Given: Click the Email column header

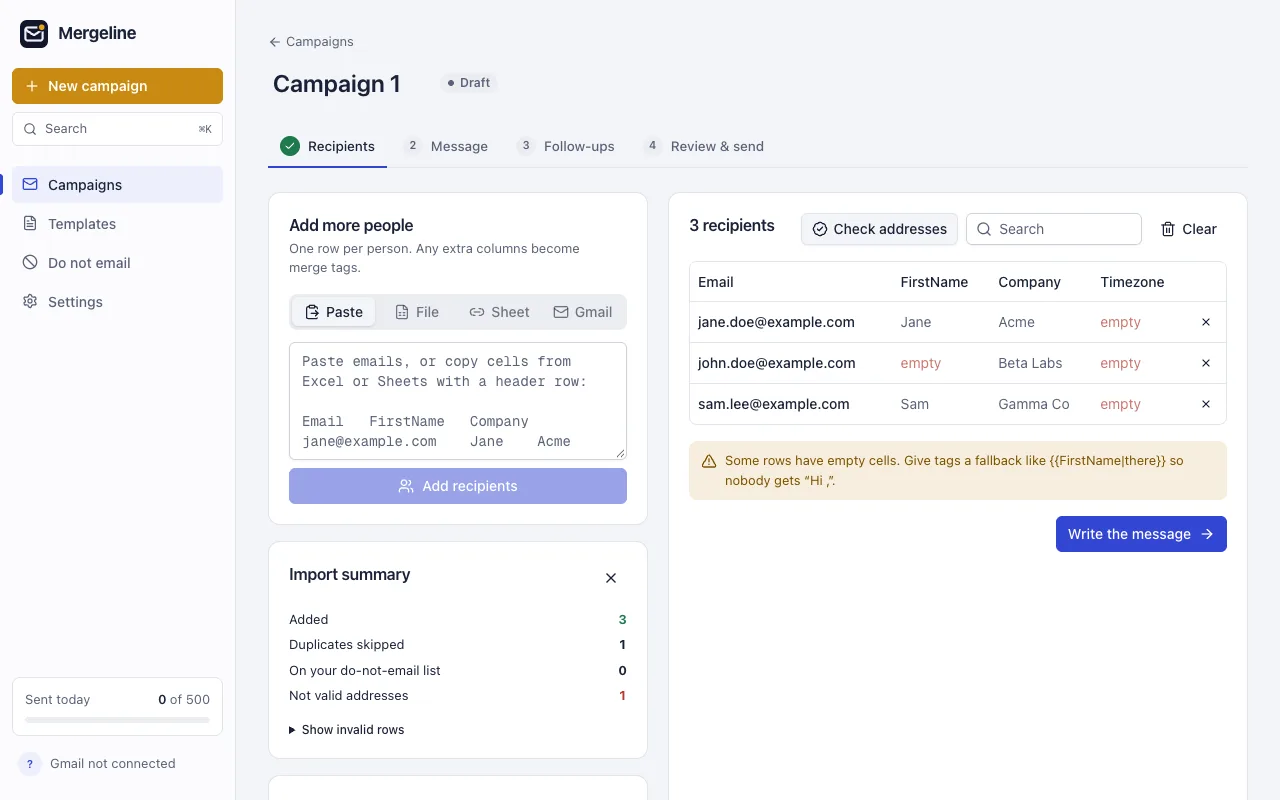Looking at the screenshot, I should click(716, 282).
